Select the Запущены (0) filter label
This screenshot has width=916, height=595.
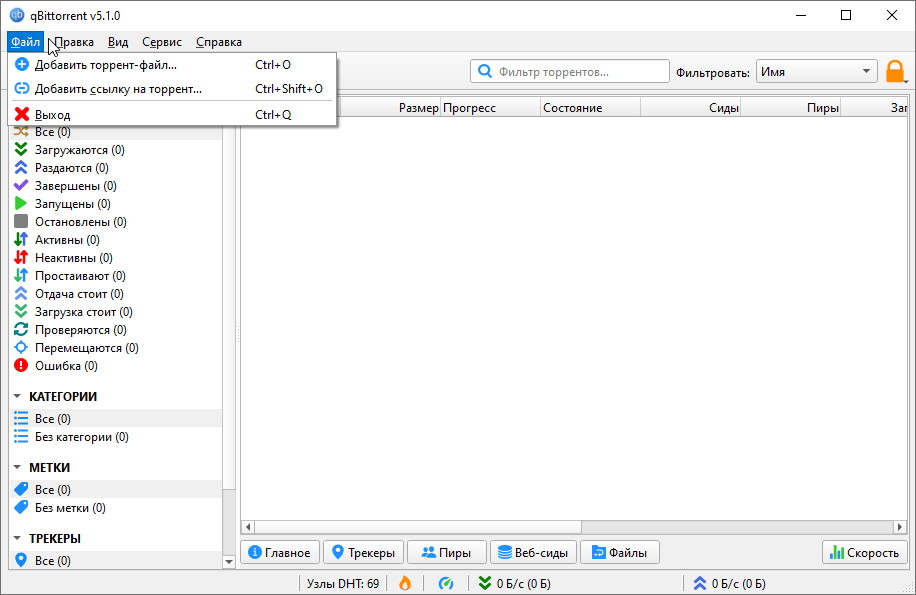pyautogui.click(x=72, y=204)
